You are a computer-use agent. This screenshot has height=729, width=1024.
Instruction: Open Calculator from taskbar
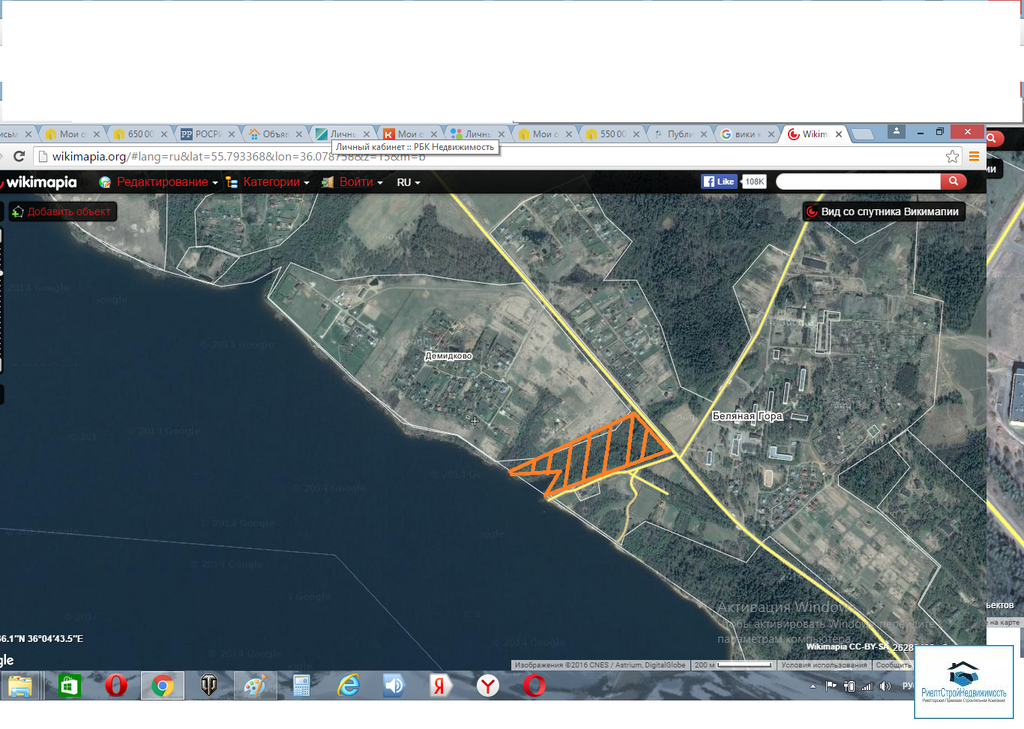click(301, 686)
